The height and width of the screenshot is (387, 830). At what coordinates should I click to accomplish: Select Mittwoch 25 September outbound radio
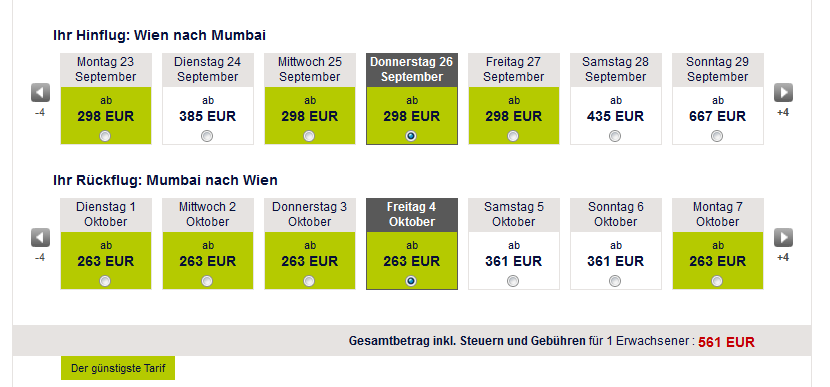click(x=309, y=136)
